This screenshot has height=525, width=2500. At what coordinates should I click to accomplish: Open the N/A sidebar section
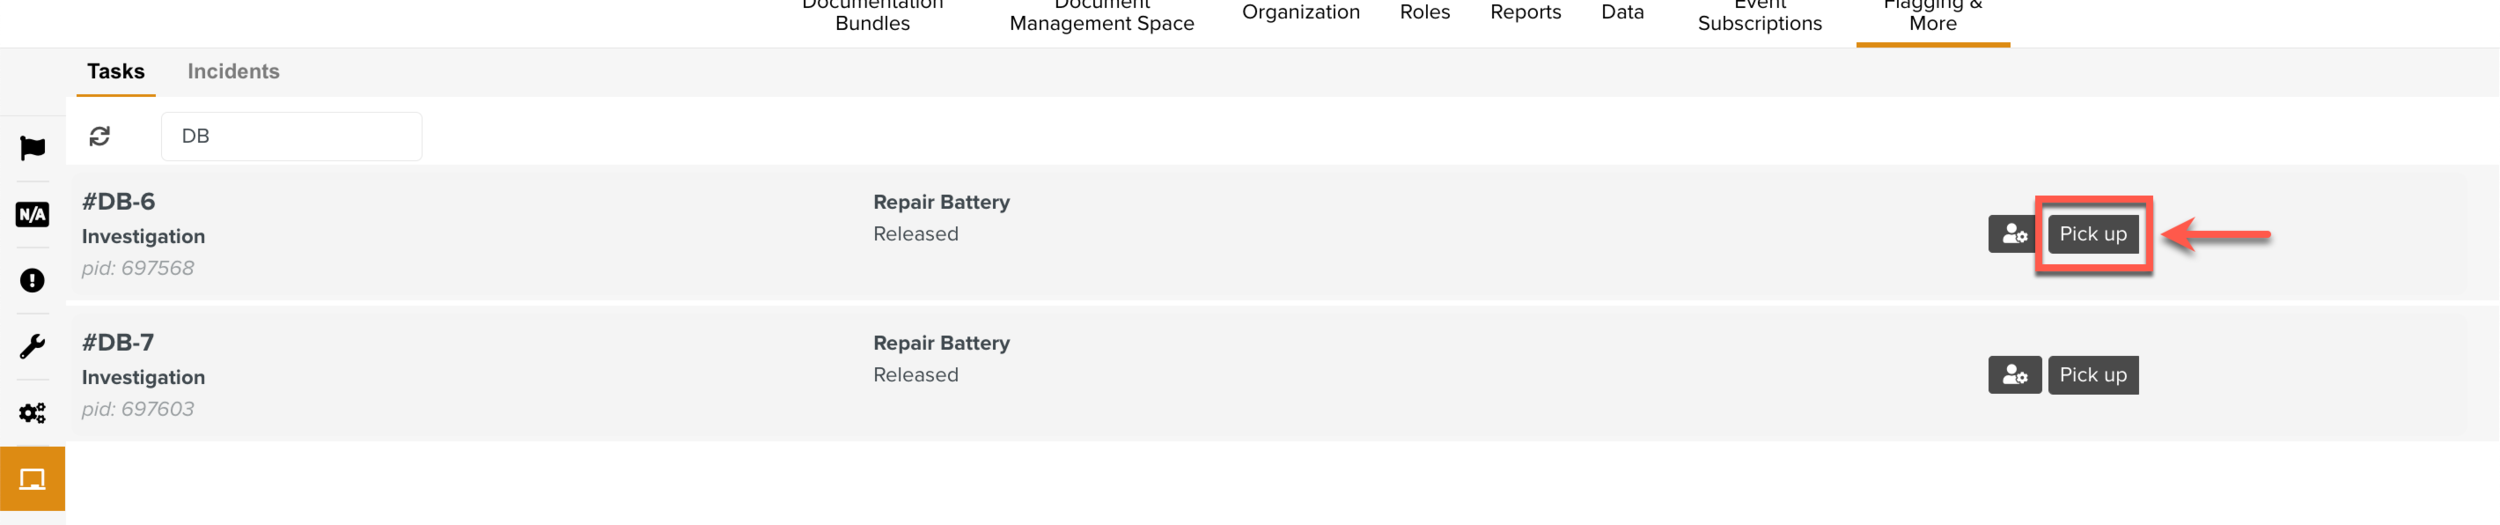pos(32,214)
